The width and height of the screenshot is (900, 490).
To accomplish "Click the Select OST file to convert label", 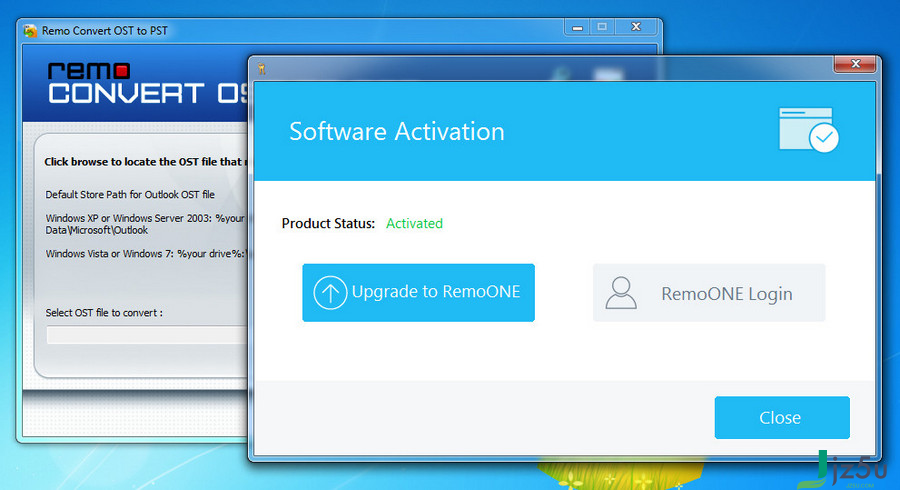I will 104,313.
